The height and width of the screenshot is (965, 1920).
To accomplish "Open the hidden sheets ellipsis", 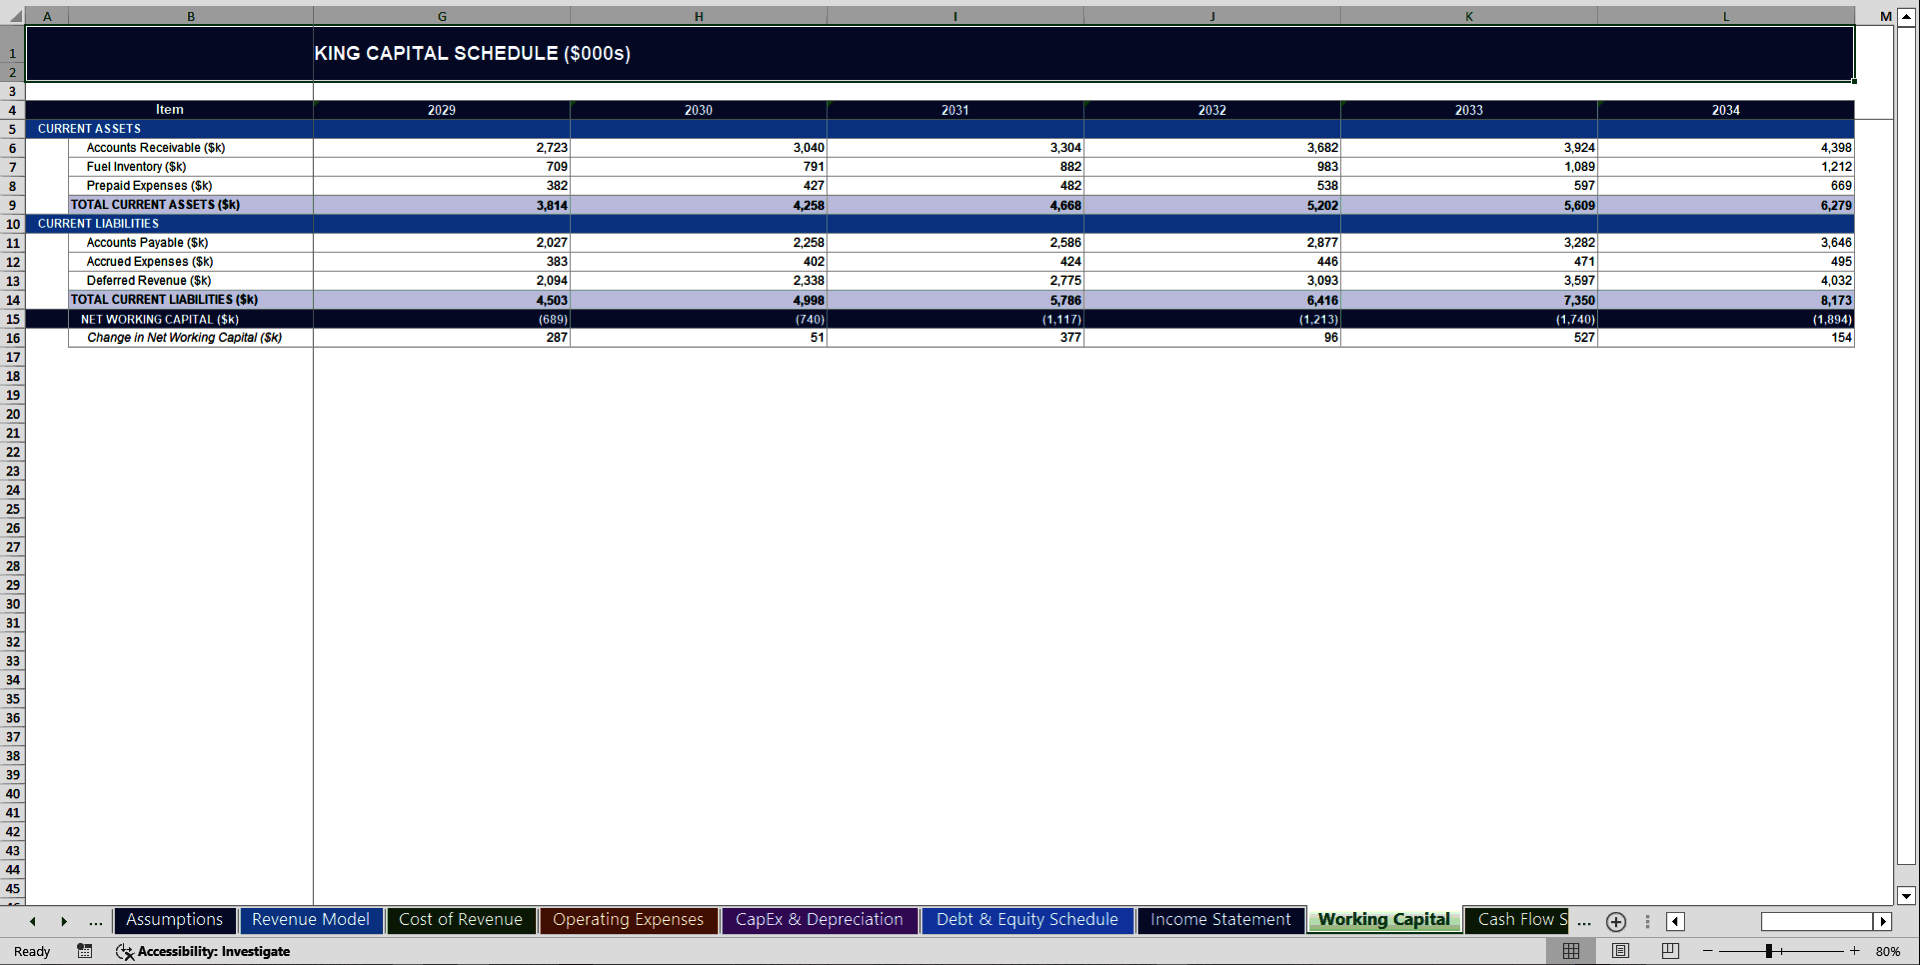I will (1583, 923).
